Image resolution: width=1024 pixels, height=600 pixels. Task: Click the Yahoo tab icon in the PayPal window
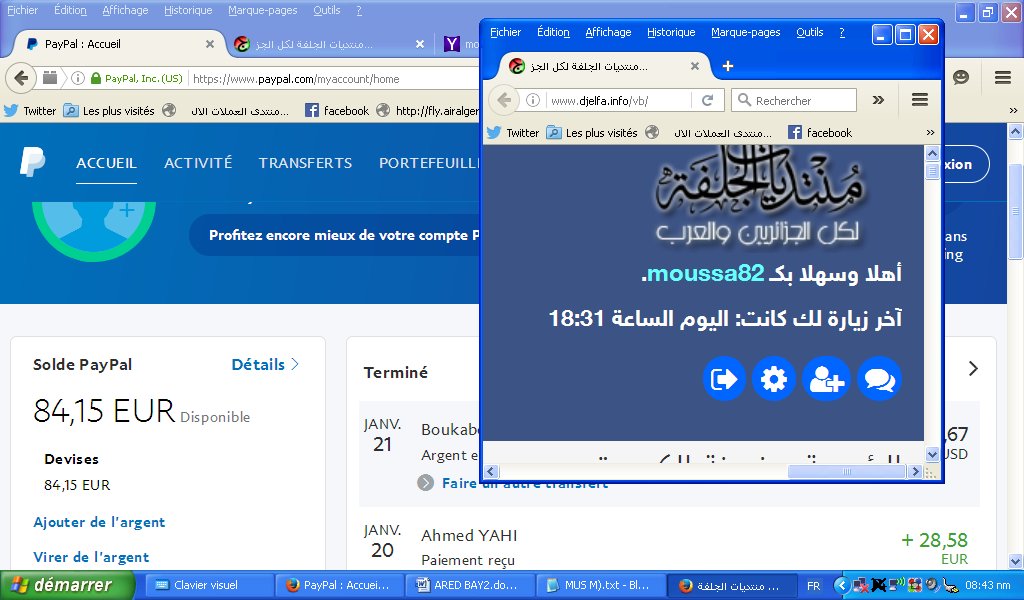(451, 44)
